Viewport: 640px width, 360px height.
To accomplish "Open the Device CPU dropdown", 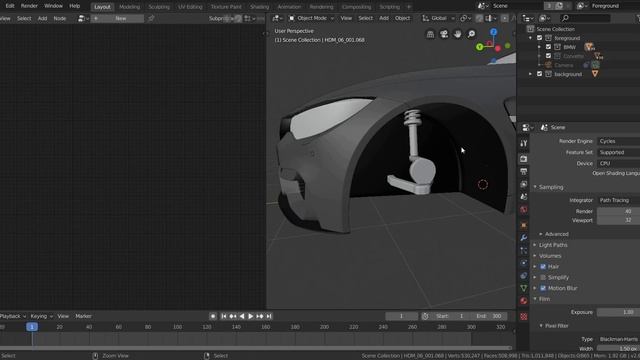I will (618, 163).
